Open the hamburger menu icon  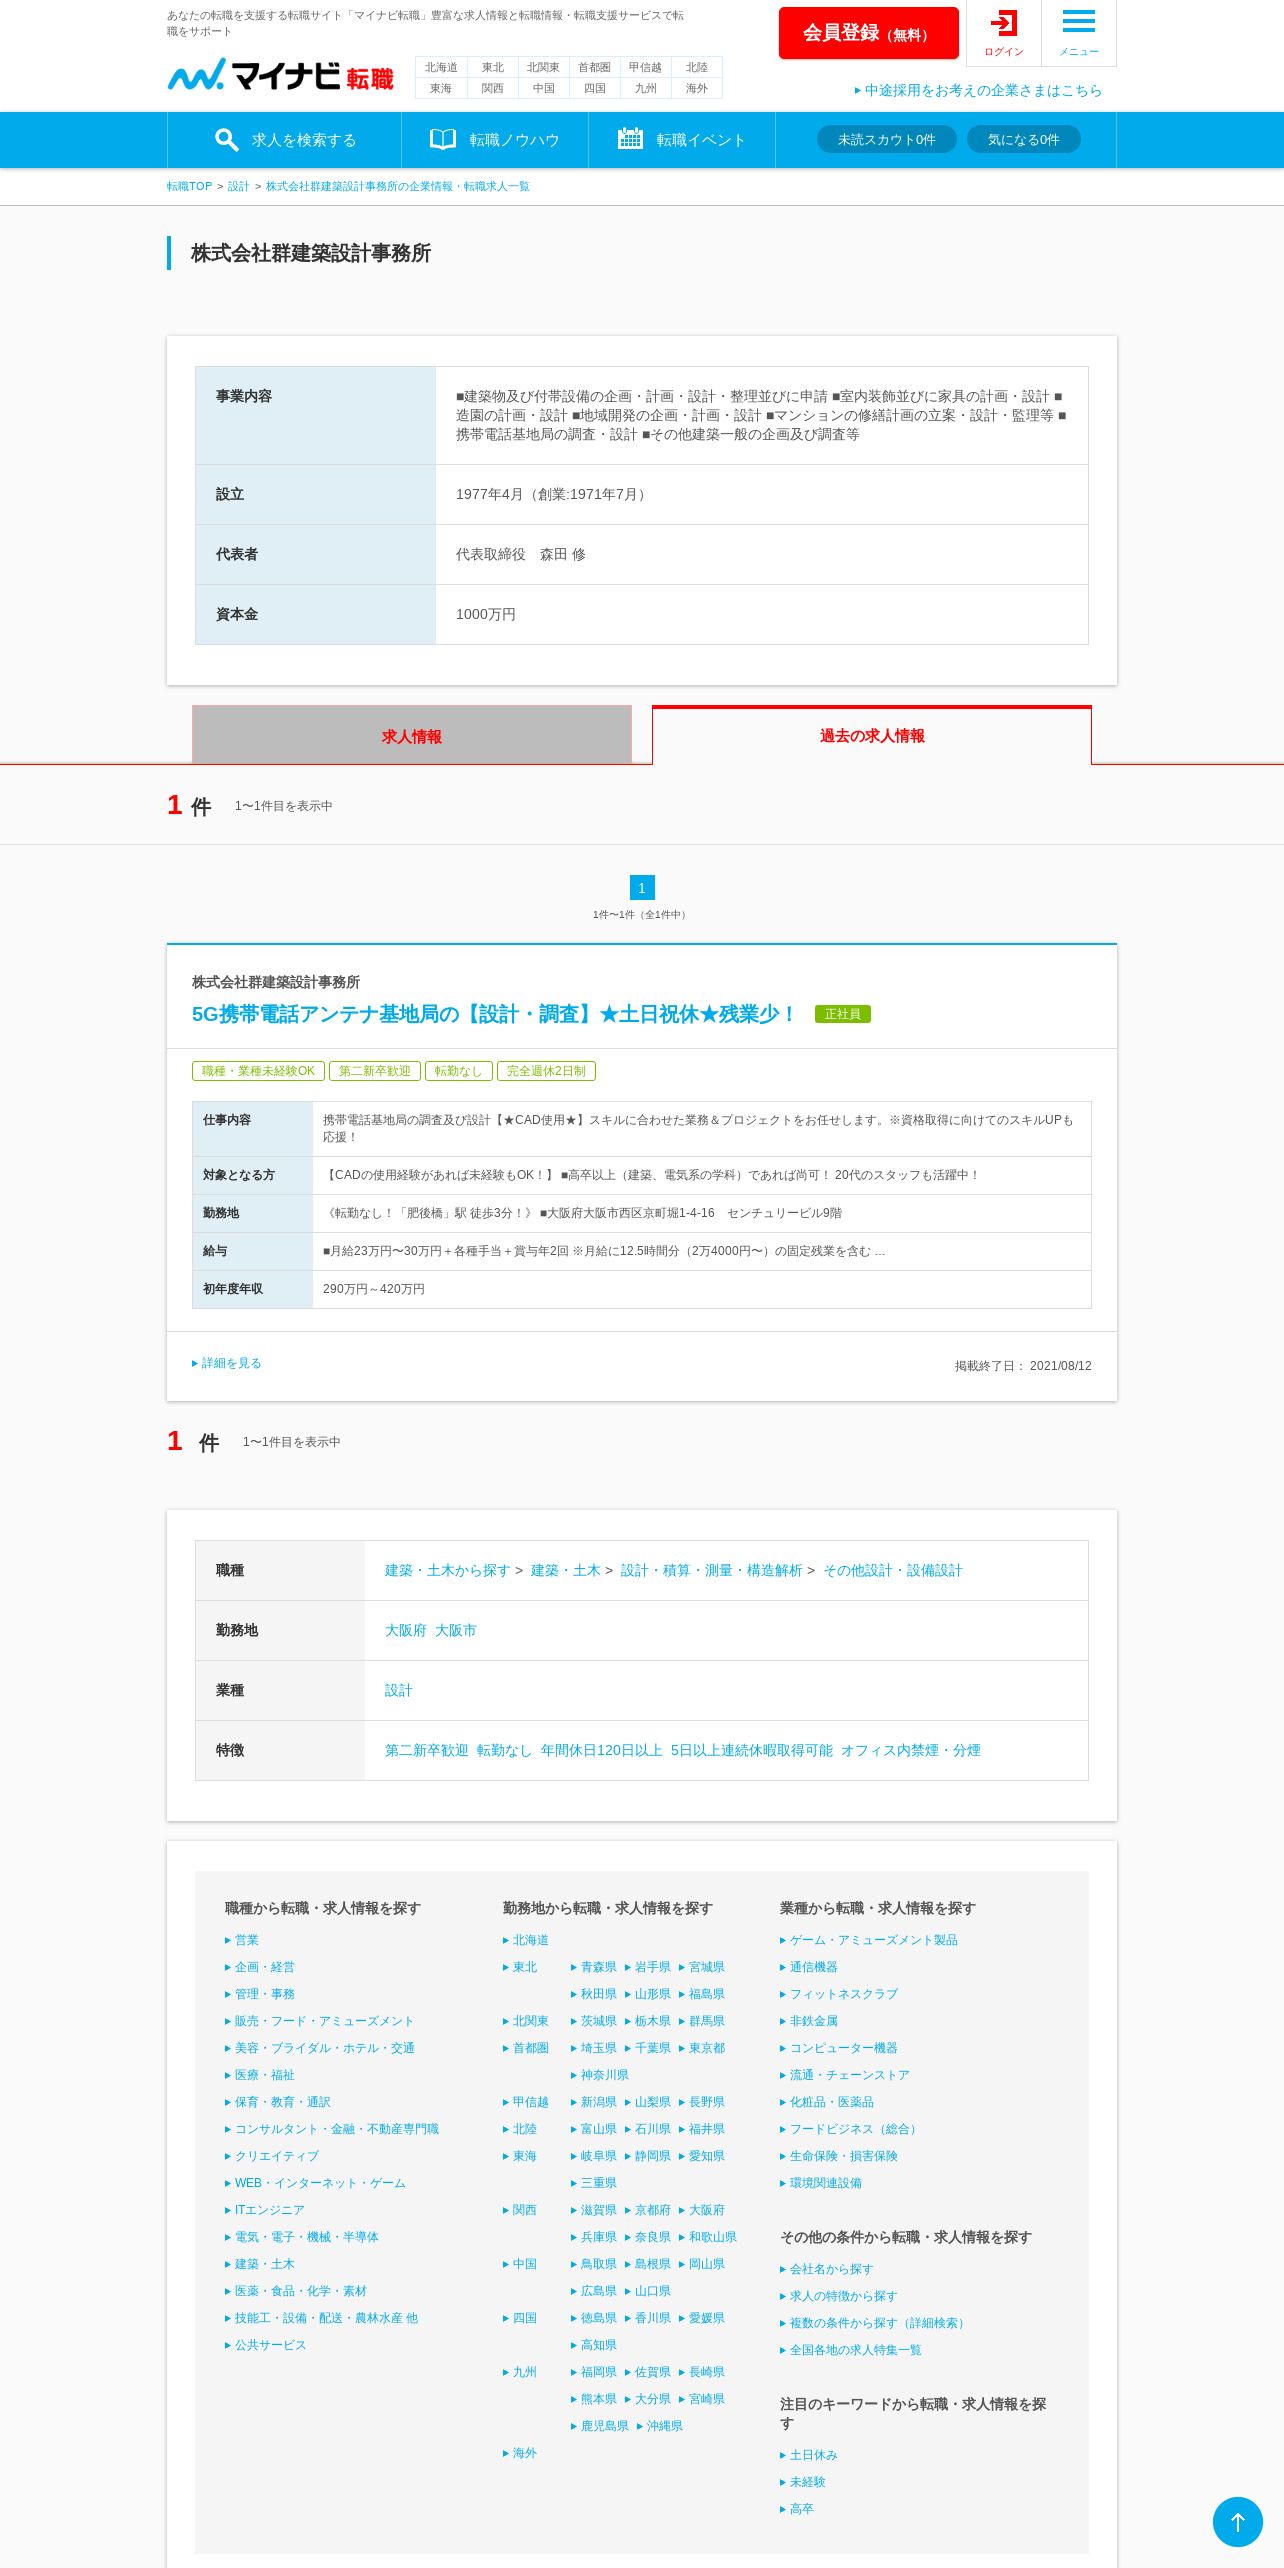(1078, 21)
